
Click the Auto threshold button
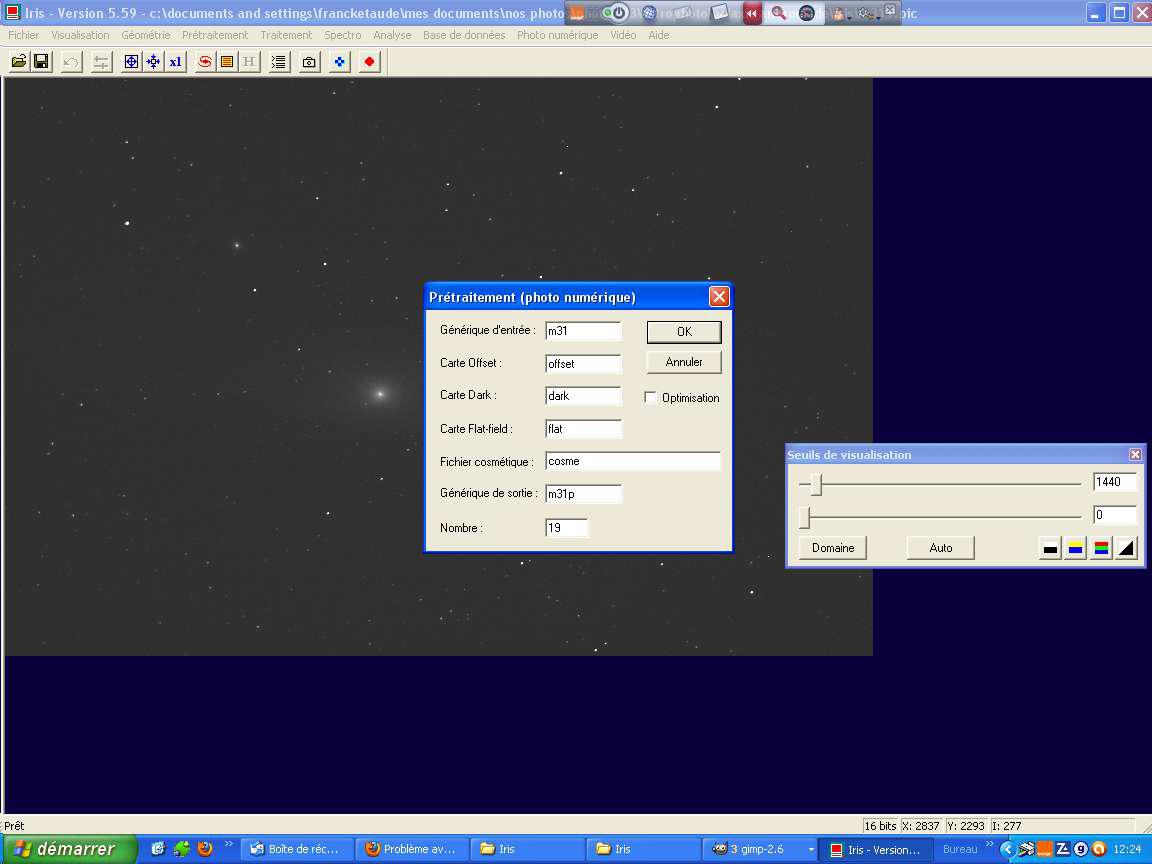[940, 548]
